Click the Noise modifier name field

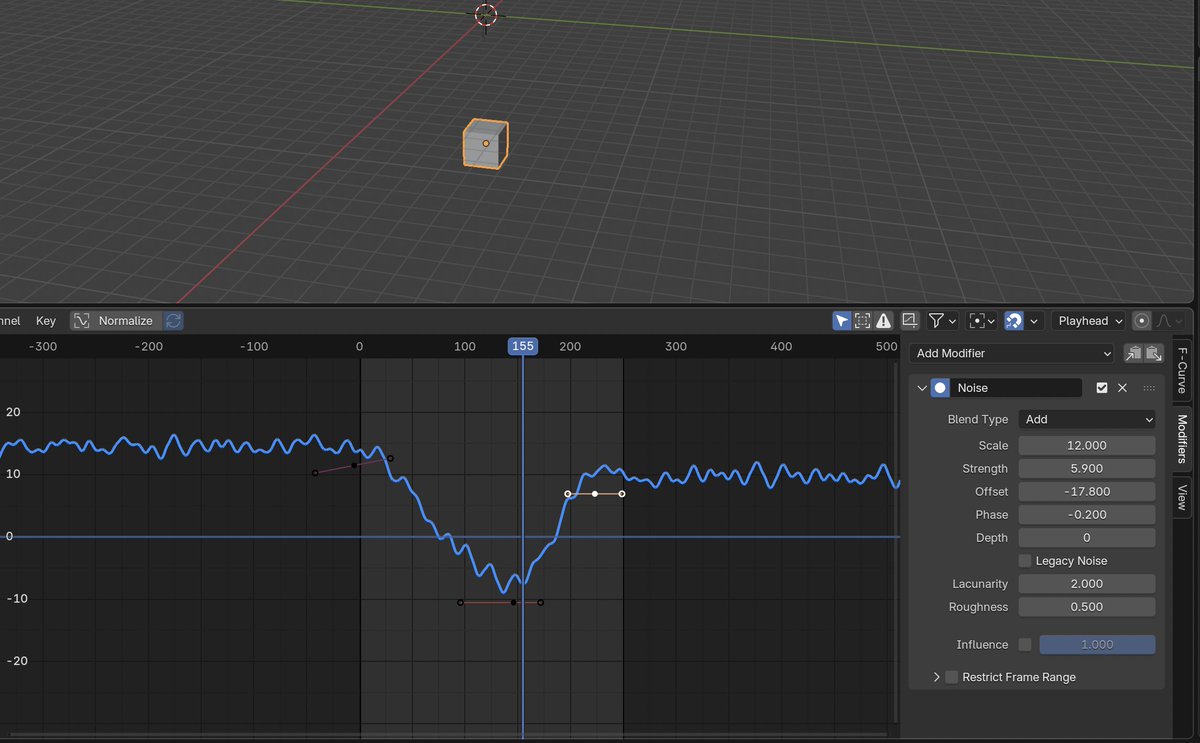click(x=1017, y=388)
